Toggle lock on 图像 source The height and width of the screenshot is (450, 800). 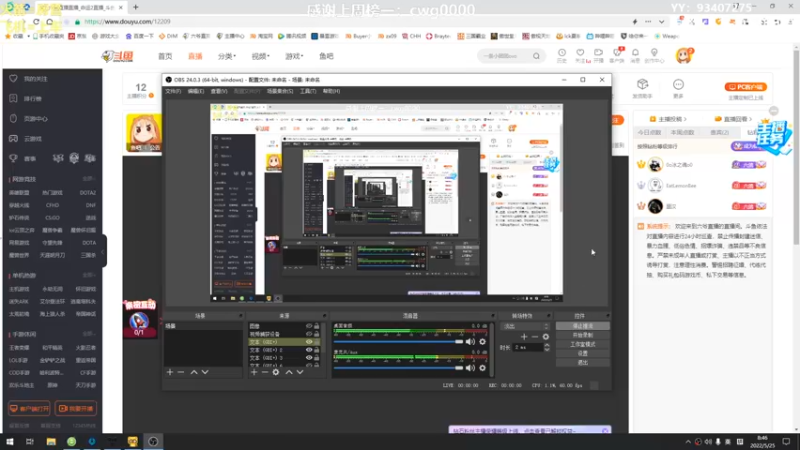pyautogui.click(x=317, y=326)
